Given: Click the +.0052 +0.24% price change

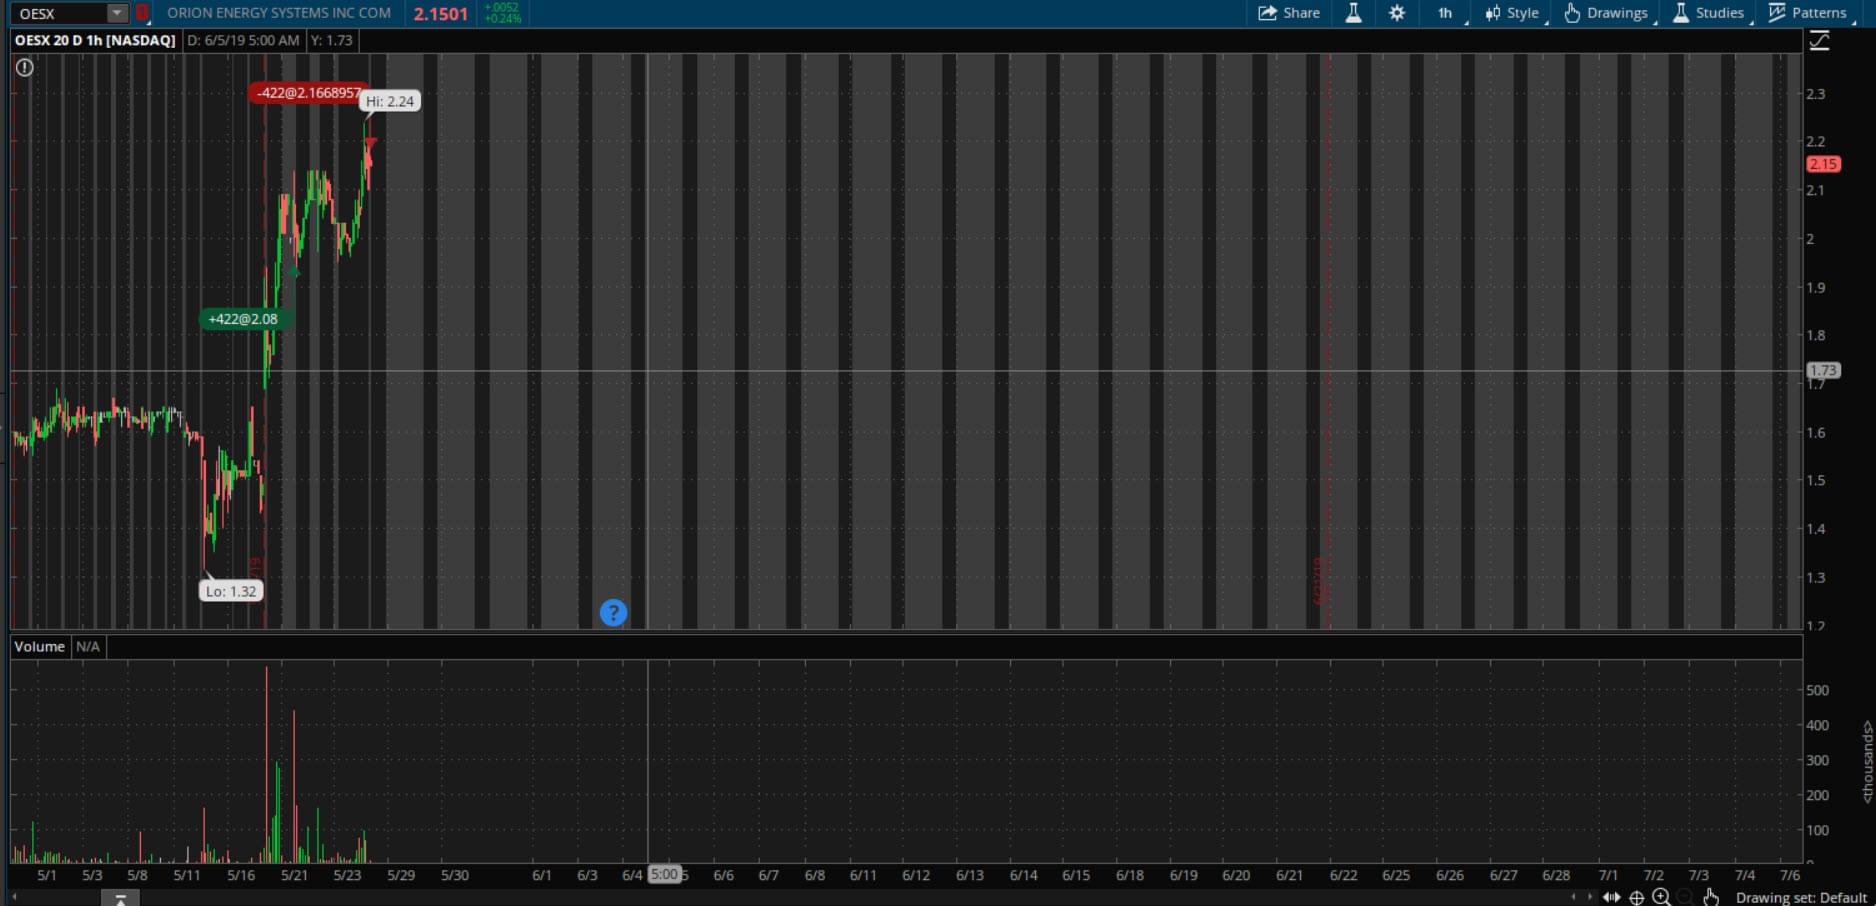Looking at the screenshot, I should 503,13.
